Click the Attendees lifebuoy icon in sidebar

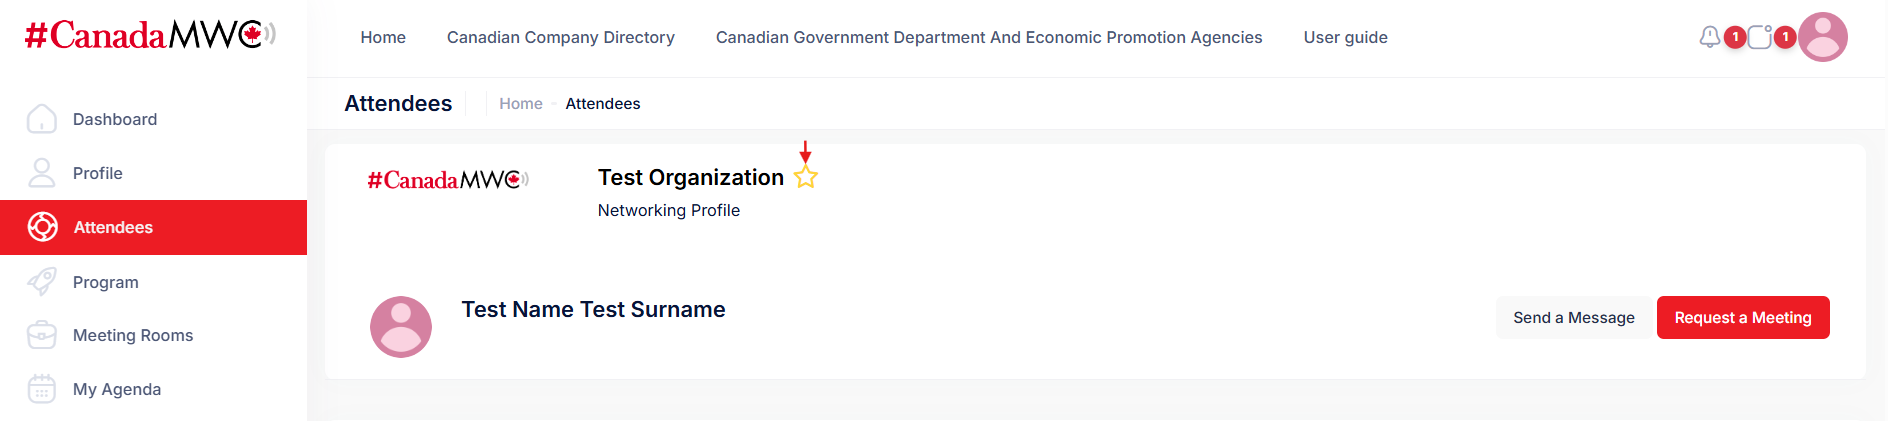(x=42, y=227)
